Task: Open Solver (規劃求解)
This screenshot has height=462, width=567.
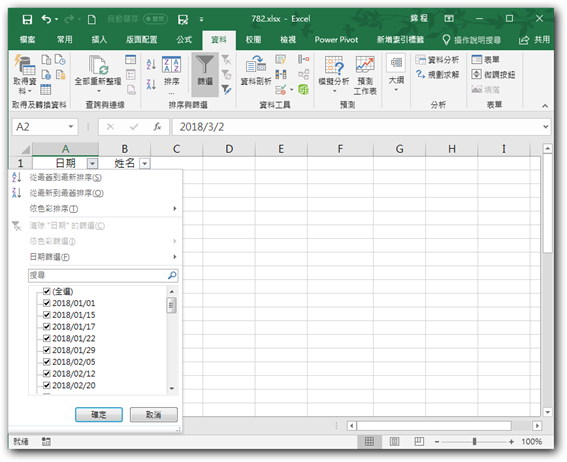Action: click(x=437, y=74)
